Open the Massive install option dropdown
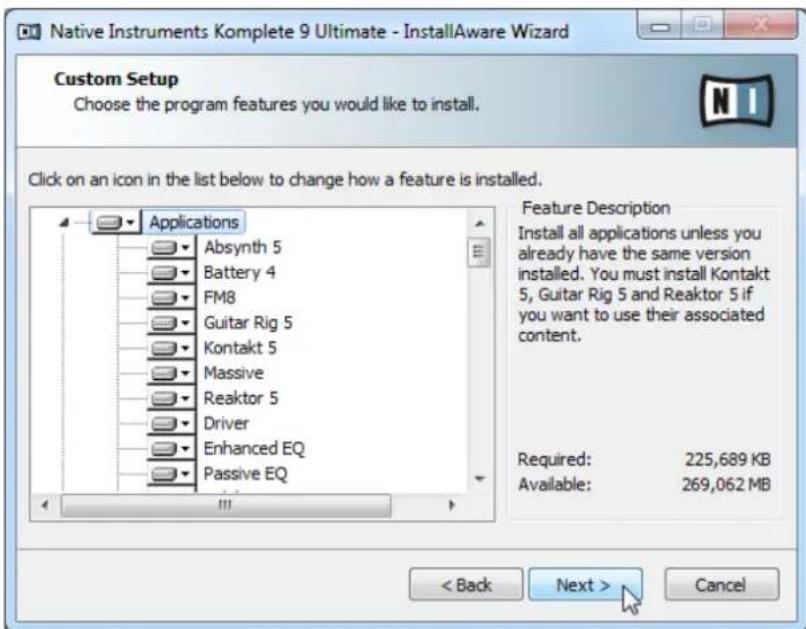Viewport: 806px width, 629px height. click(171, 374)
